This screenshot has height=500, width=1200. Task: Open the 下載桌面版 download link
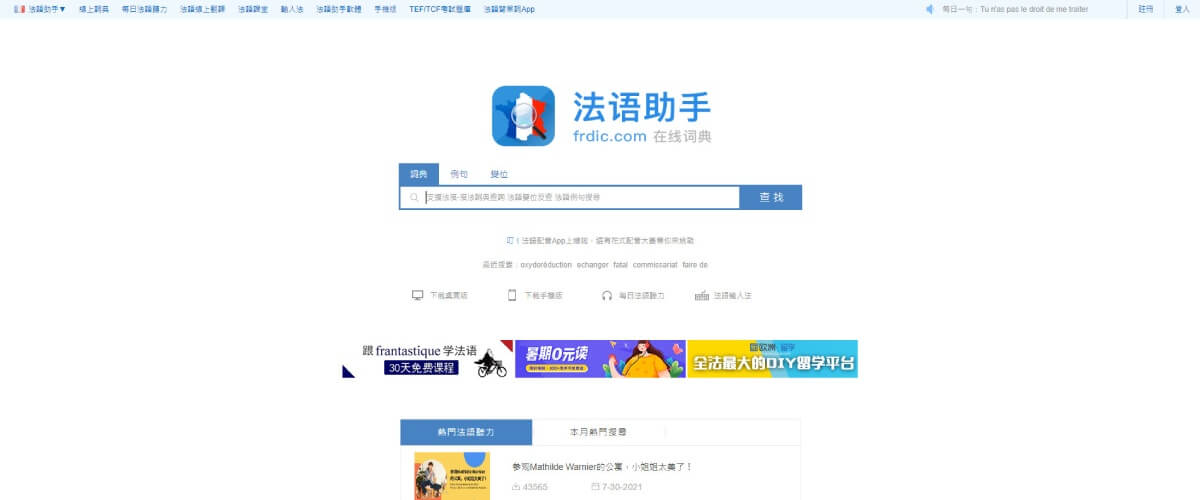click(x=448, y=296)
